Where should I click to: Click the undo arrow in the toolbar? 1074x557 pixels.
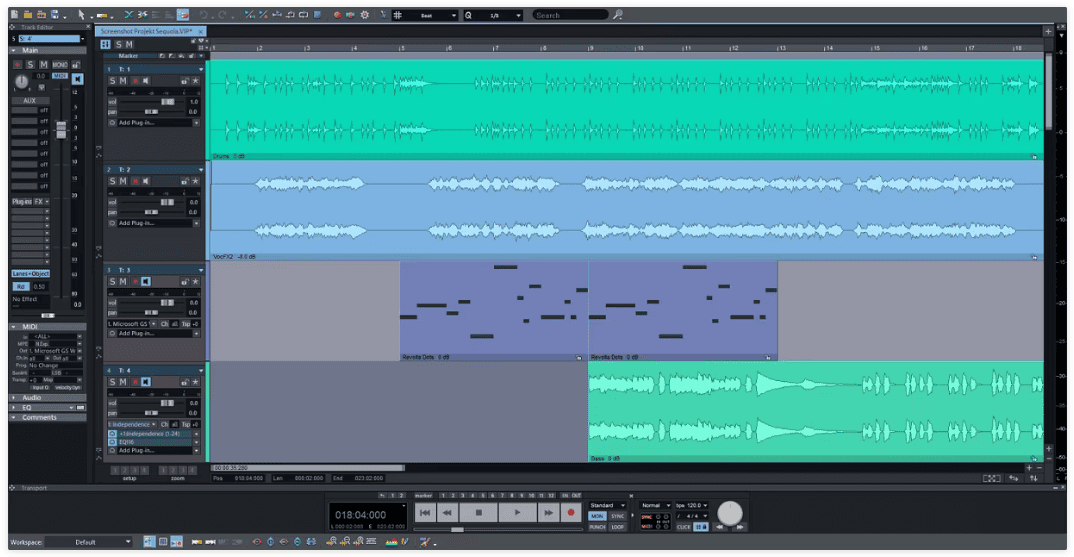pos(203,14)
